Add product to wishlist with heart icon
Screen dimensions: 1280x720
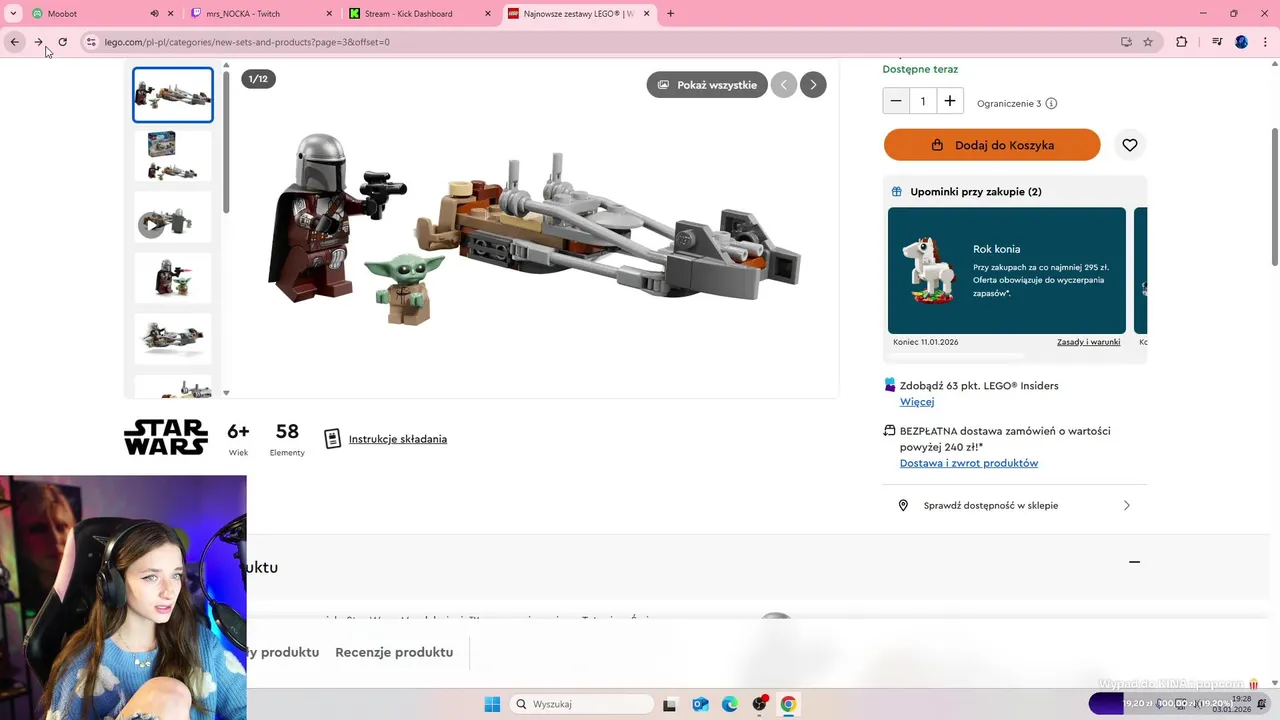tap(1130, 145)
